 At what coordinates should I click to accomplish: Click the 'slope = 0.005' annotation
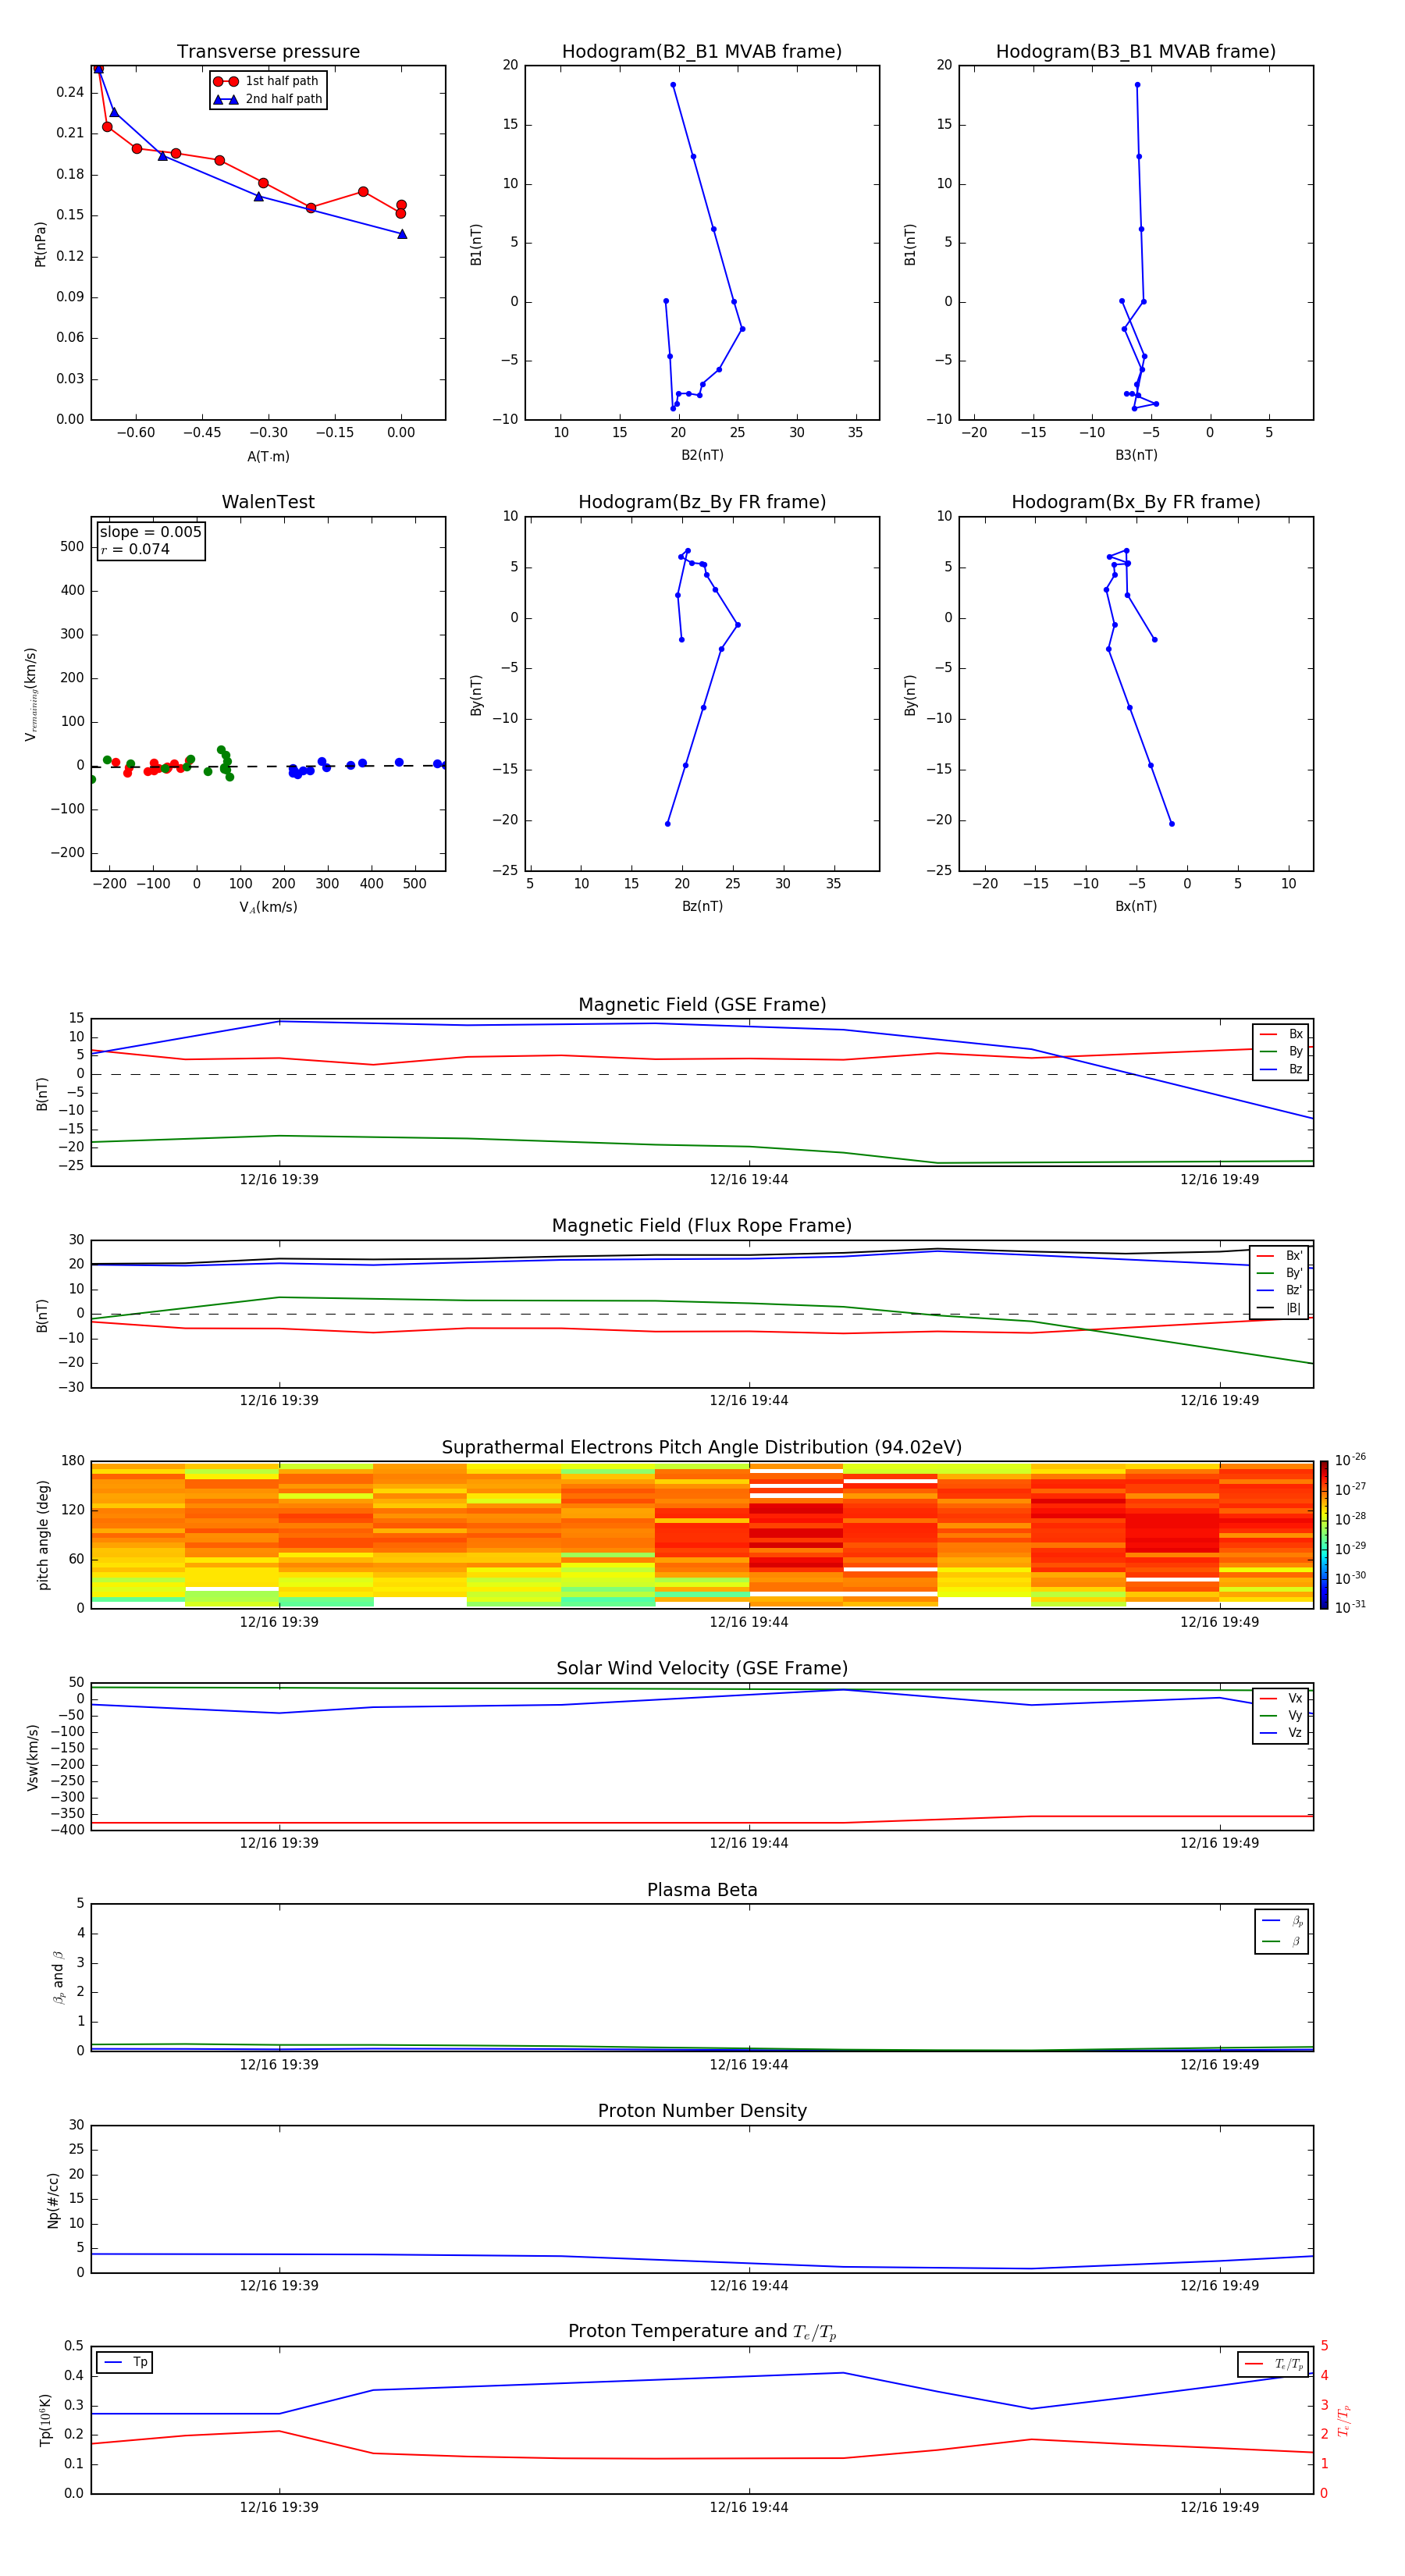[x=150, y=532]
